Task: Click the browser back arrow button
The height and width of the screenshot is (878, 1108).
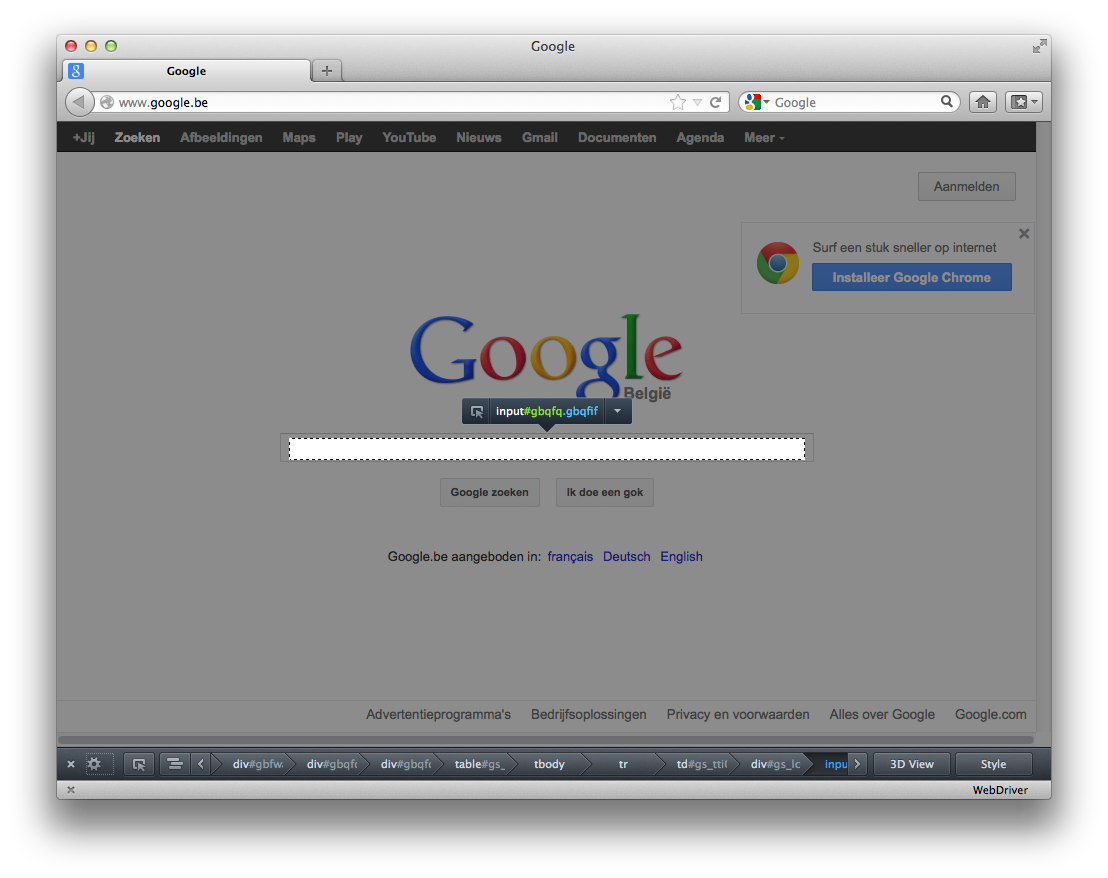Action: [x=78, y=102]
